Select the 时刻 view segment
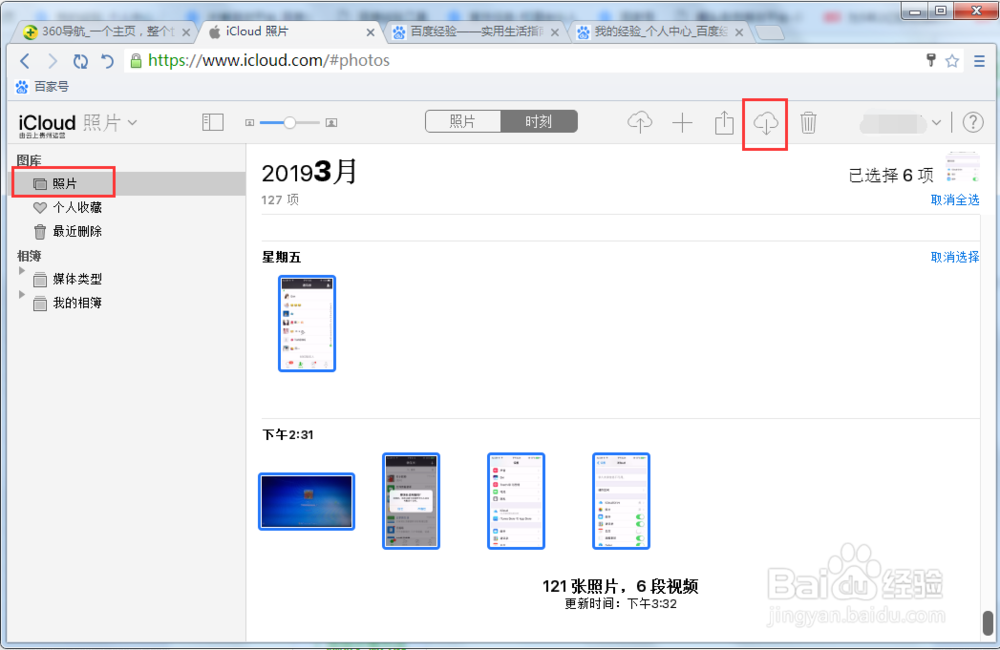Viewport: 1000px width, 650px height. pyautogui.click(x=539, y=121)
